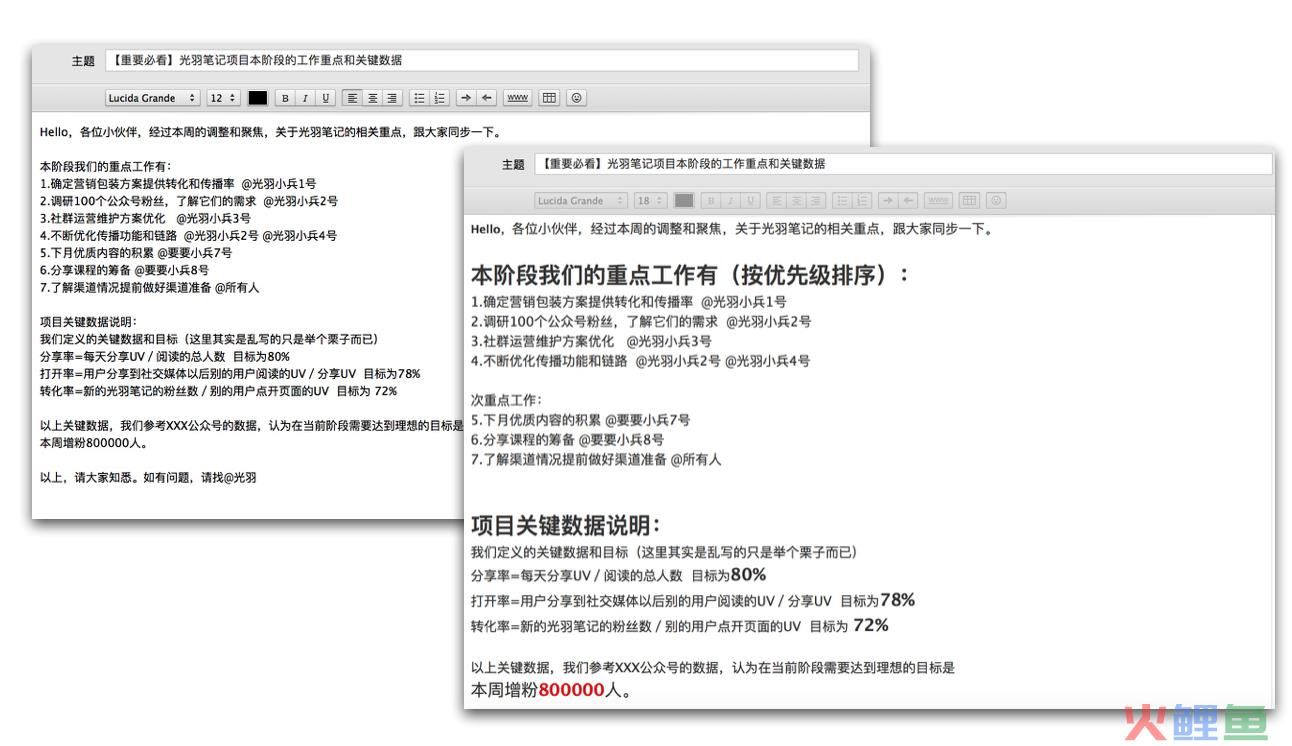Increase indent with right arrow in front window
The image size is (1292, 746).
point(888,201)
